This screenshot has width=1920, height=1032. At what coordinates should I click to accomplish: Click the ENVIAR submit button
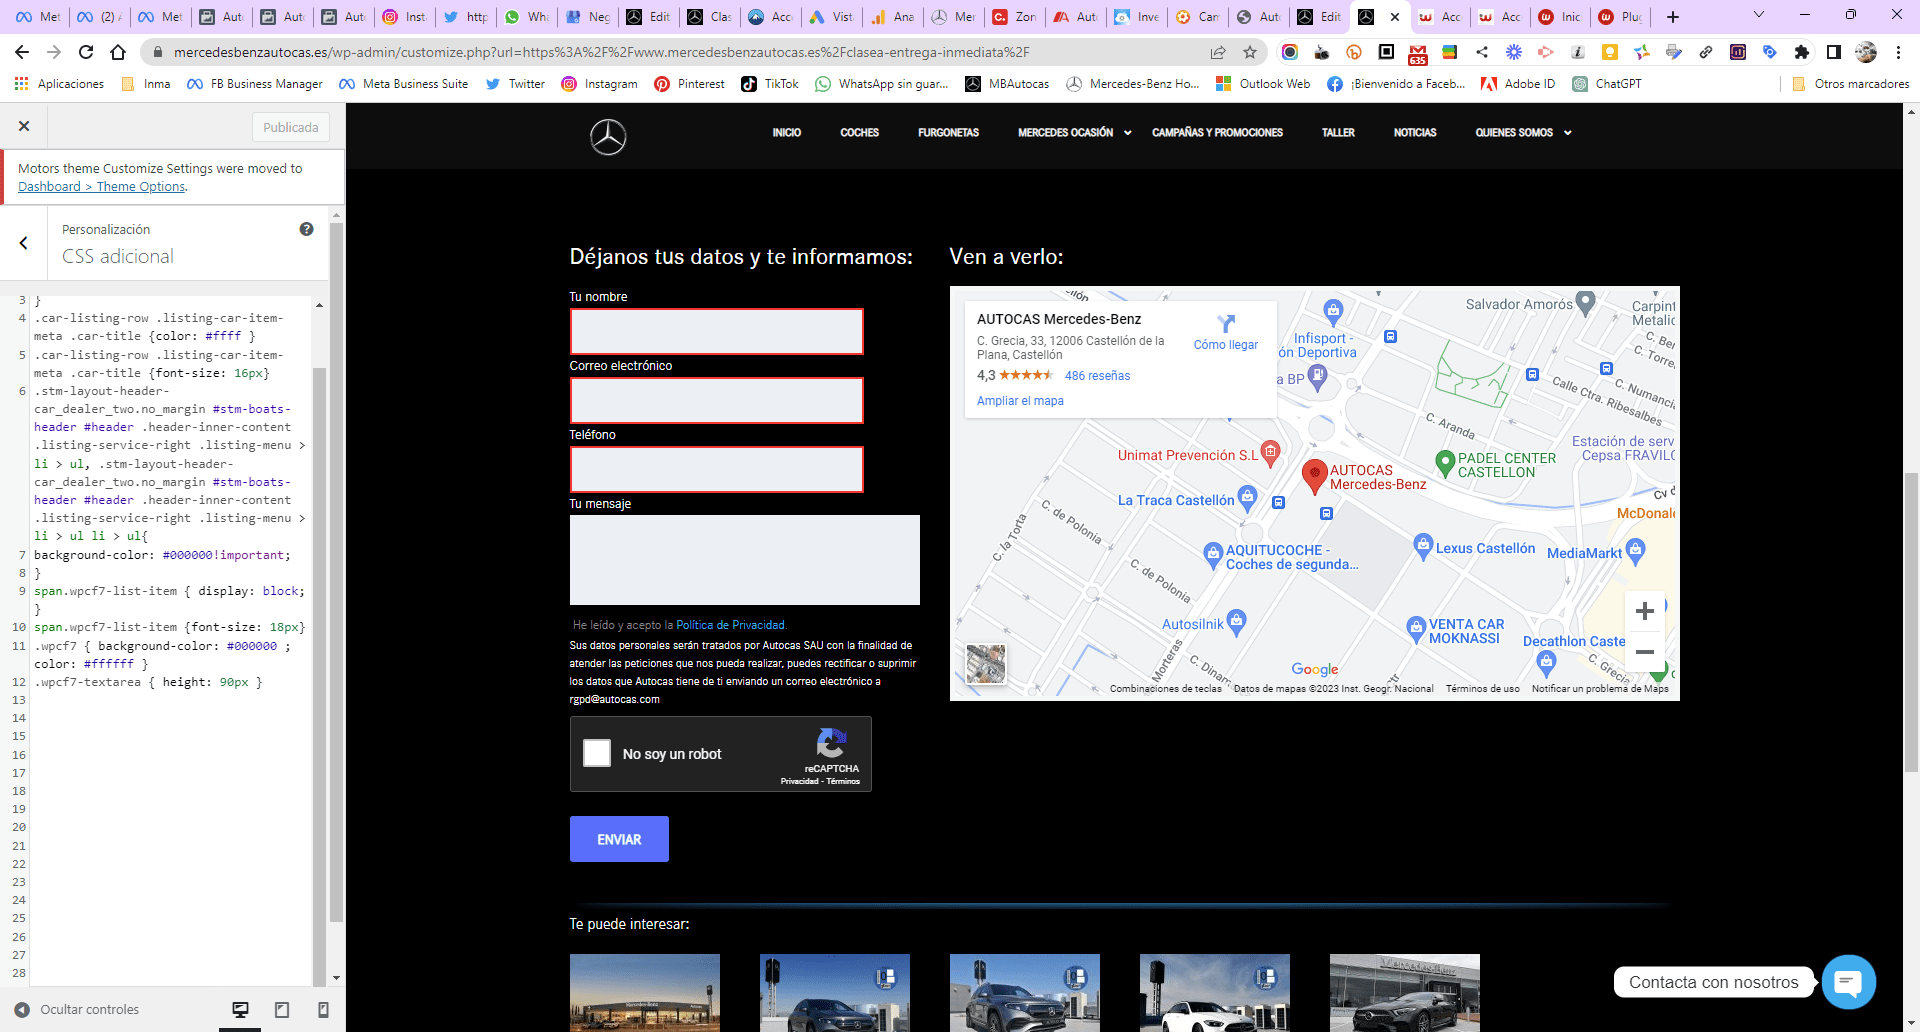pos(619,839)
